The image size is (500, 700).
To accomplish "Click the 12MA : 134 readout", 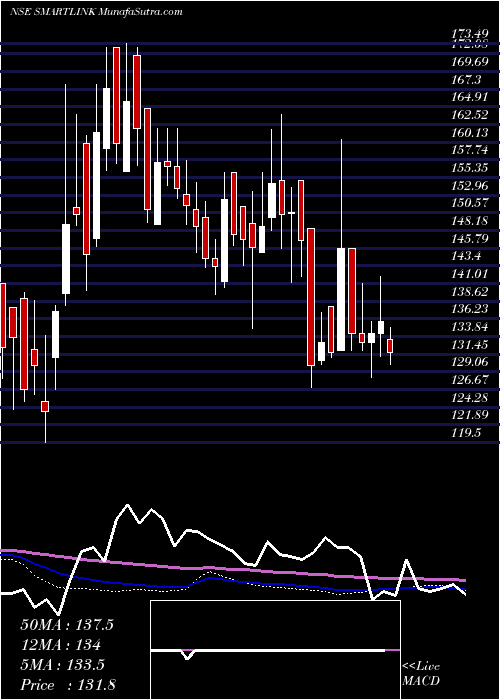I will (x=60, y=644).
